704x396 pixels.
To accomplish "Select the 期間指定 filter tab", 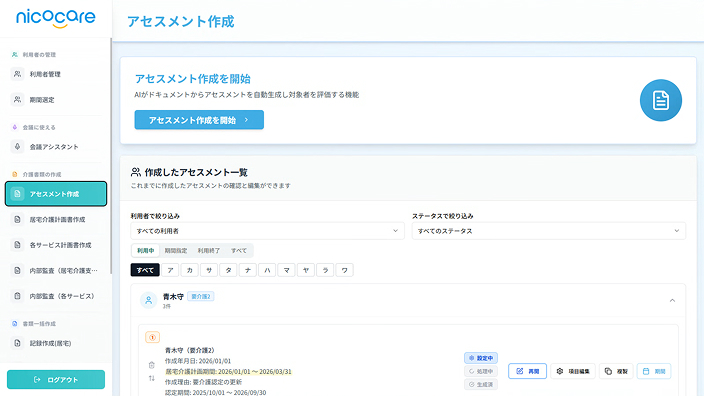I will point(176,251).
